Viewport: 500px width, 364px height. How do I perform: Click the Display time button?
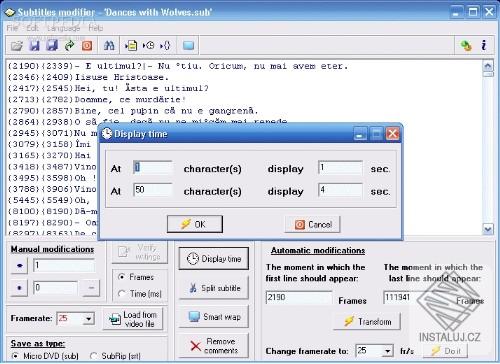click(214, 258)
